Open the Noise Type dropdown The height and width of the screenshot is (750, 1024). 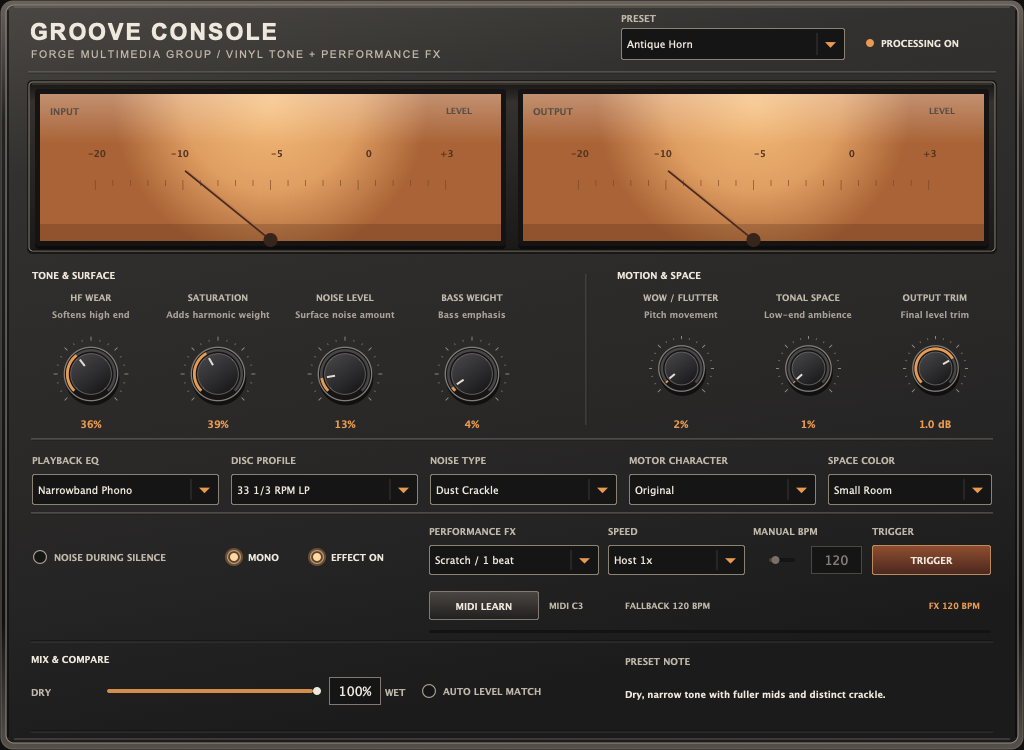523,489
